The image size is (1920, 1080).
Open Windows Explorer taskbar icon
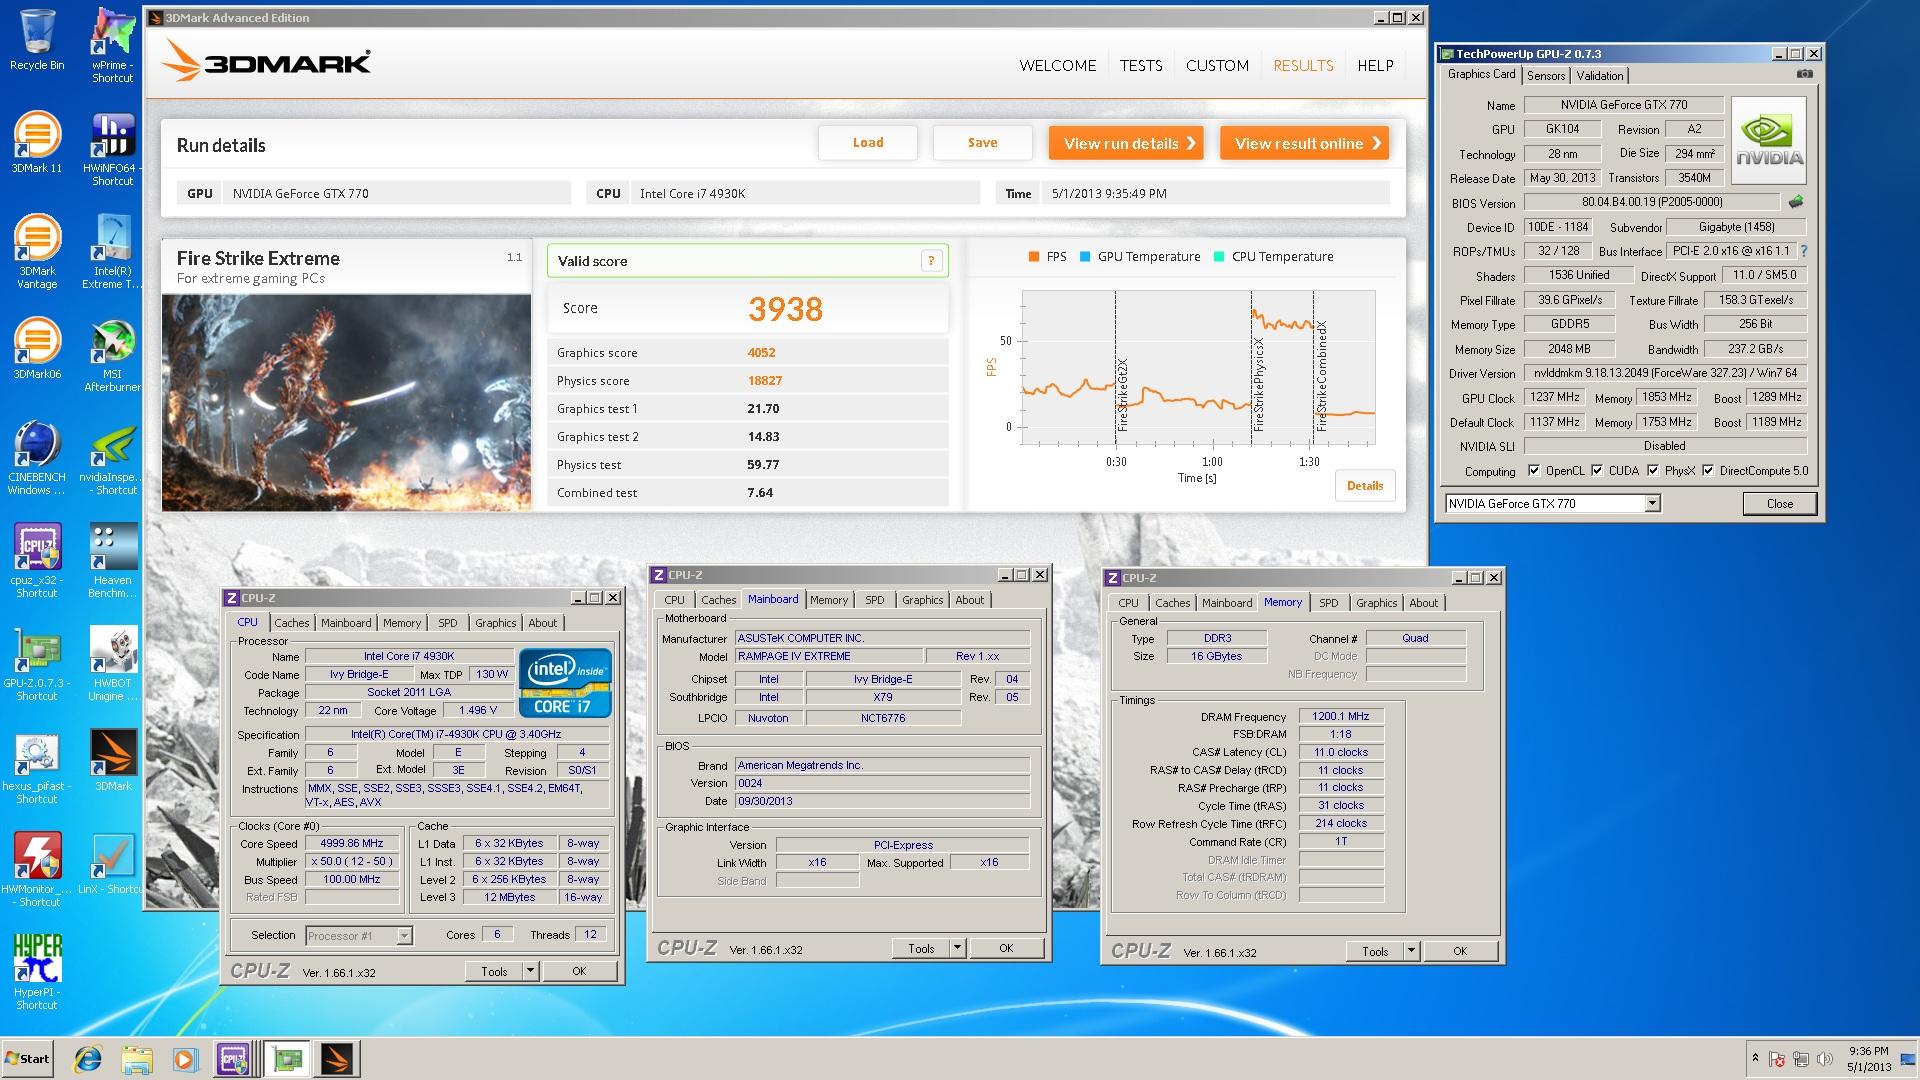point(137,1059)
